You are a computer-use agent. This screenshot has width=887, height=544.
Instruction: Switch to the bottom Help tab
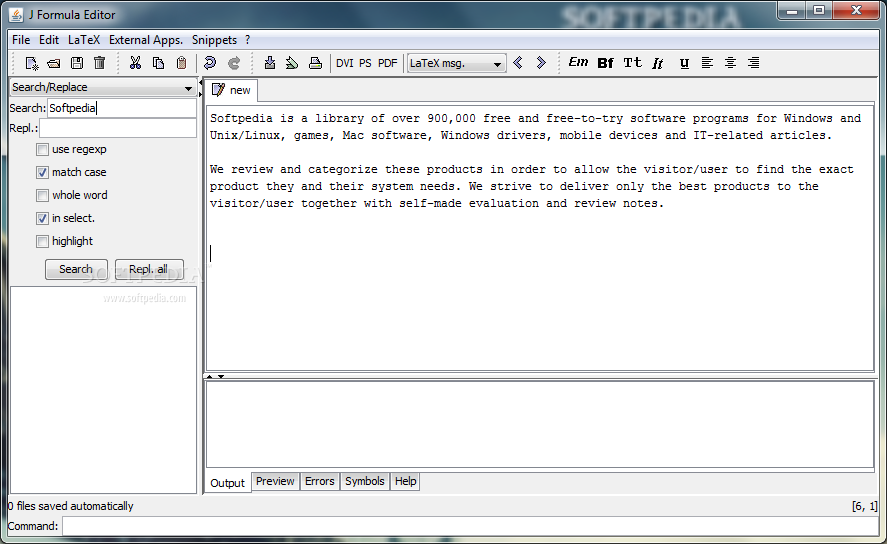click(406, 481)
